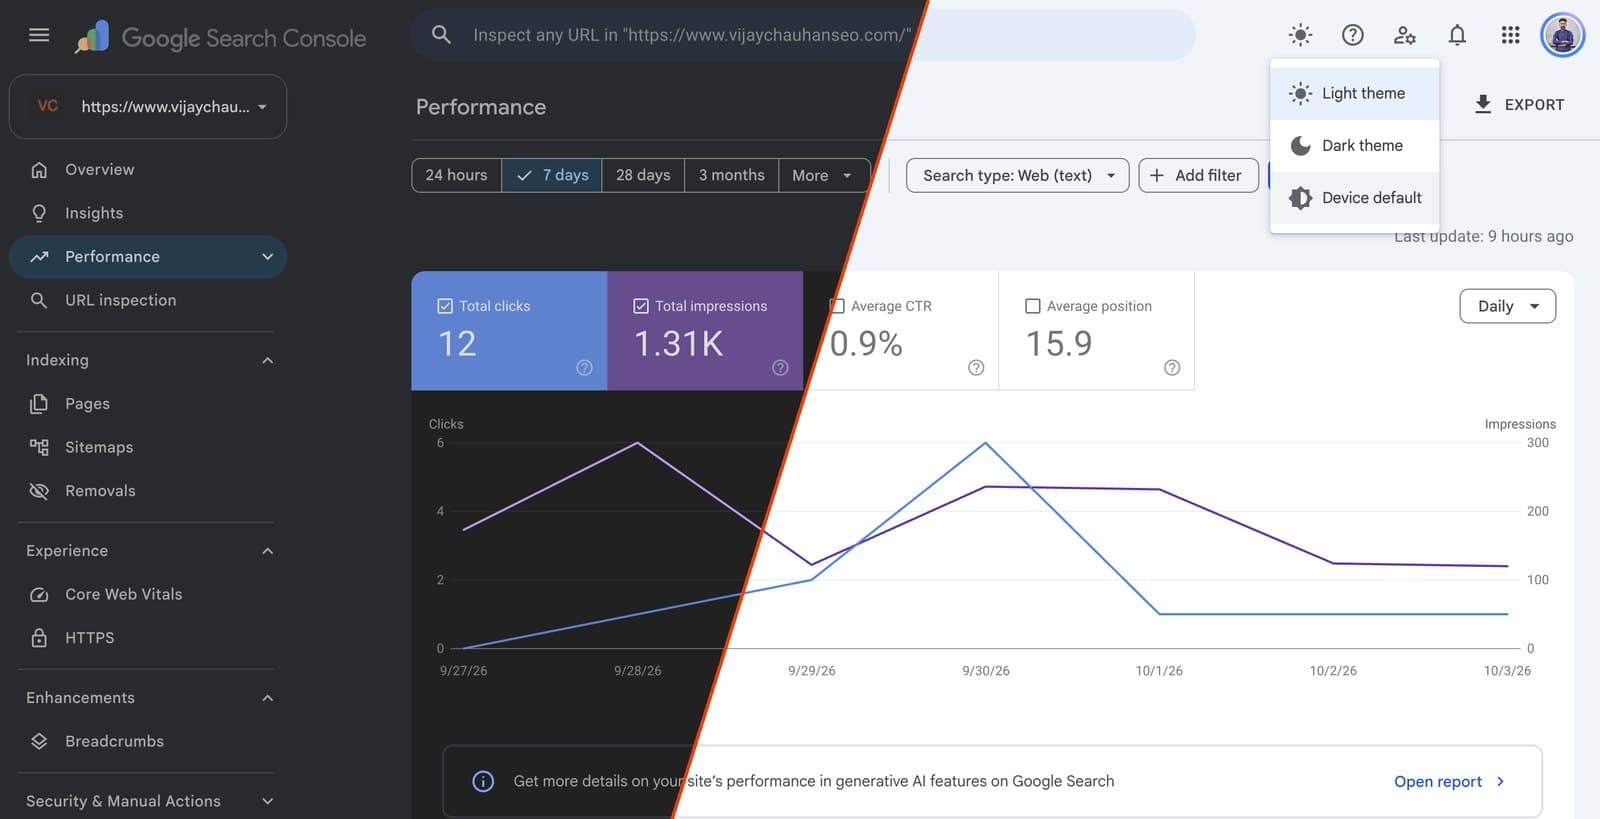This screenshot has height=819, width=1600.
Task: Click the info icon in AI features banner
Action: (x=483, y=781)
